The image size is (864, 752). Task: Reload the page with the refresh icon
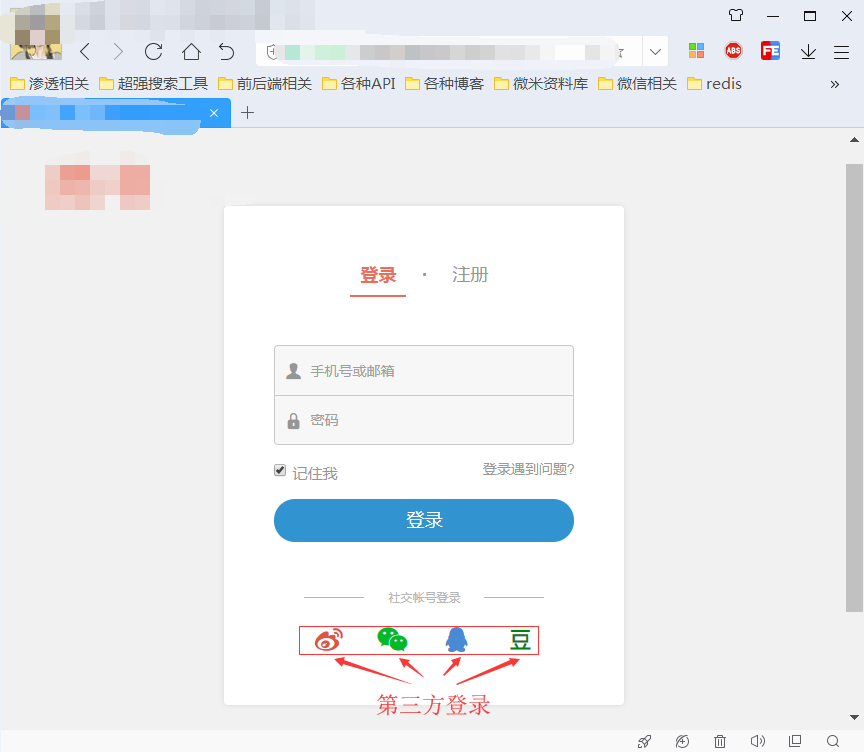[x=154, y=52]
